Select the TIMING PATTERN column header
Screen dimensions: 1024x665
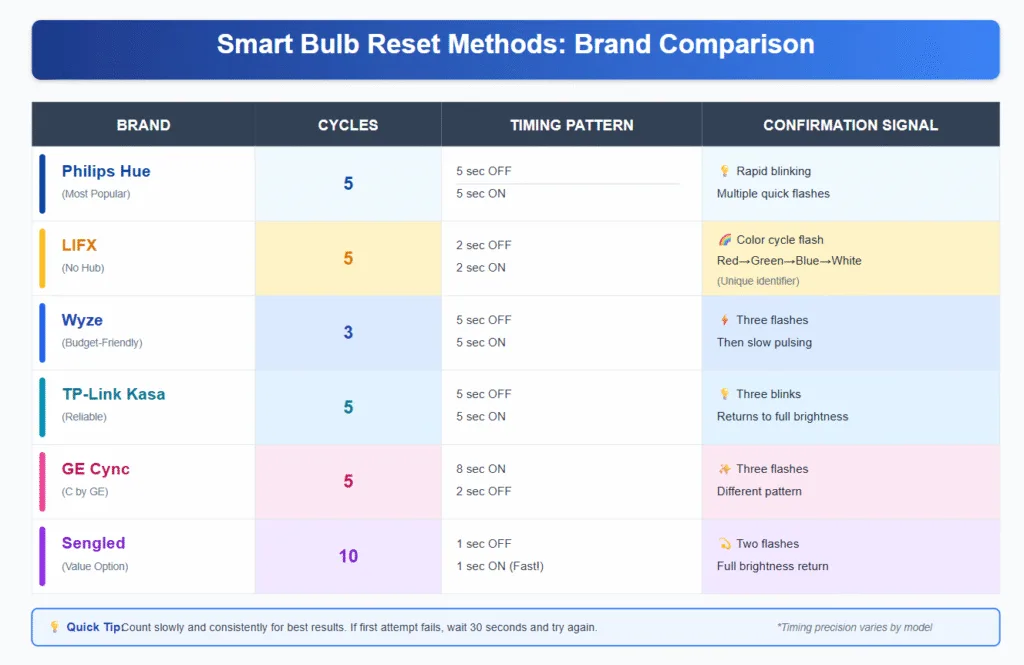(571, 124)
